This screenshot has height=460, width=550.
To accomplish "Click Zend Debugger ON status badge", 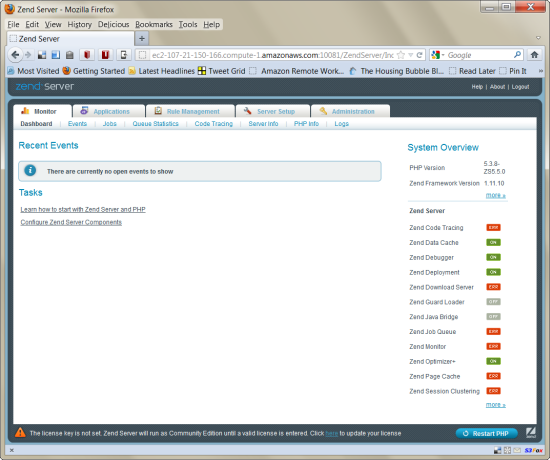I will click(x=493, y=257).
